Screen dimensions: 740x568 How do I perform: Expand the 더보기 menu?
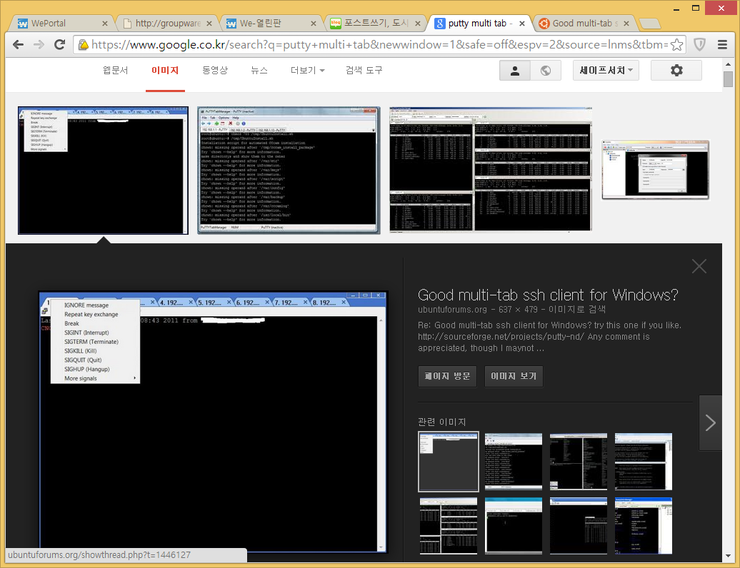pos(307,70)
